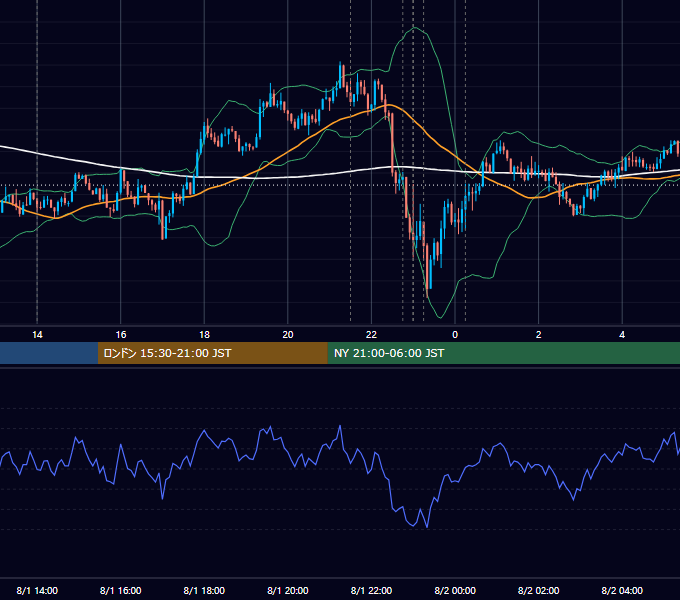Screen dimensions: 680x600
Task: Click the '8/1 22:00' date label
Action: click(371, 591)
